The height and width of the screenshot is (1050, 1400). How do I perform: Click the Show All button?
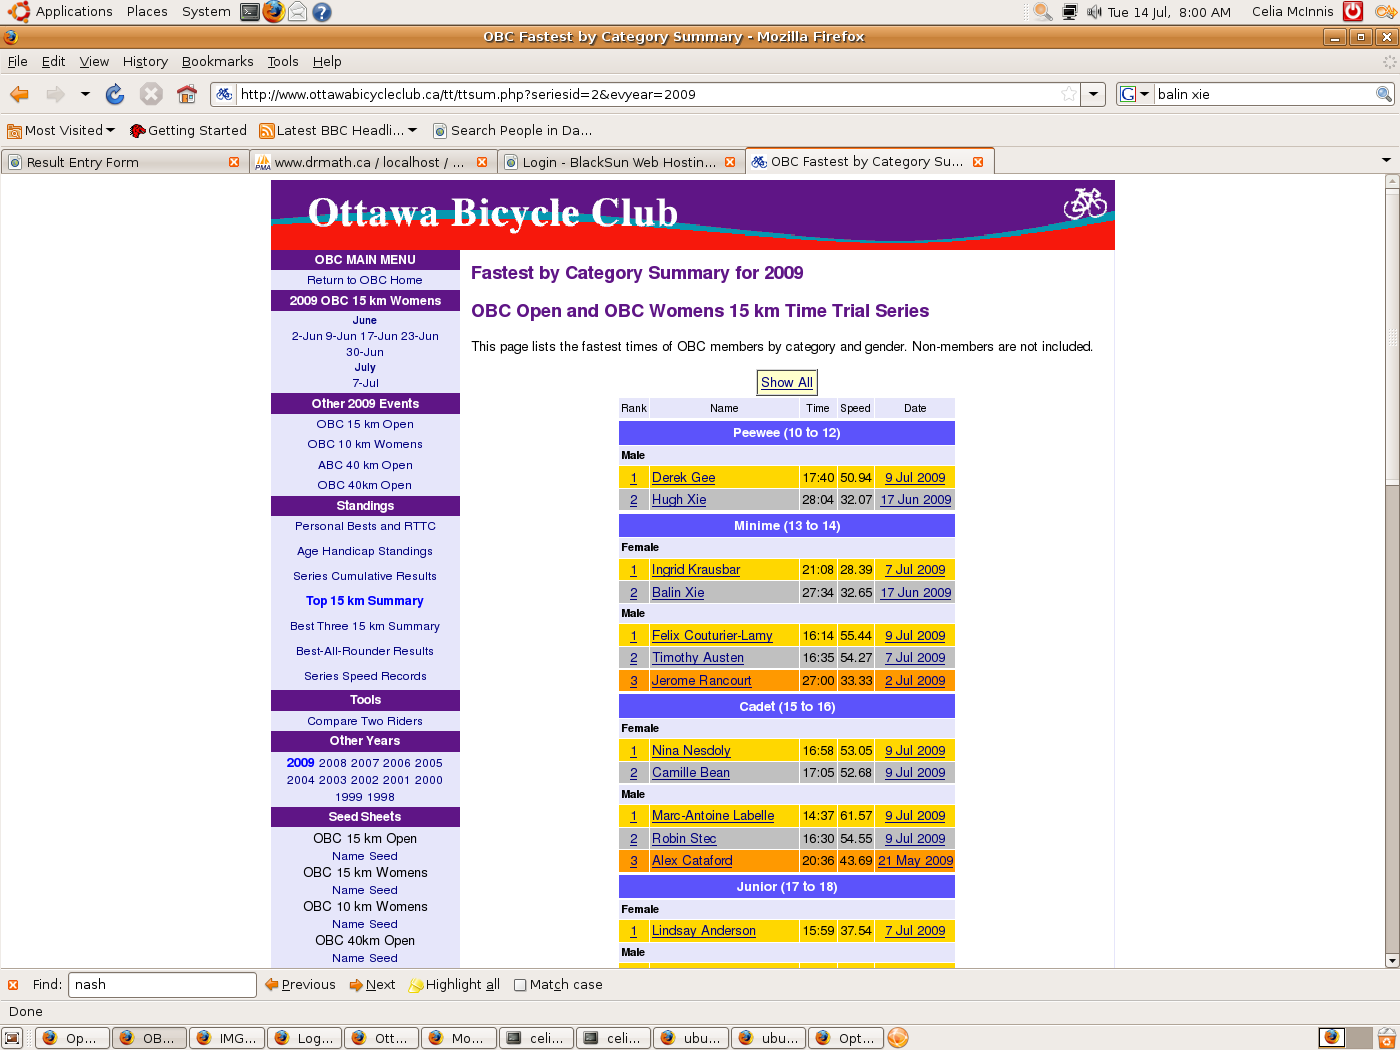[786, 382]
